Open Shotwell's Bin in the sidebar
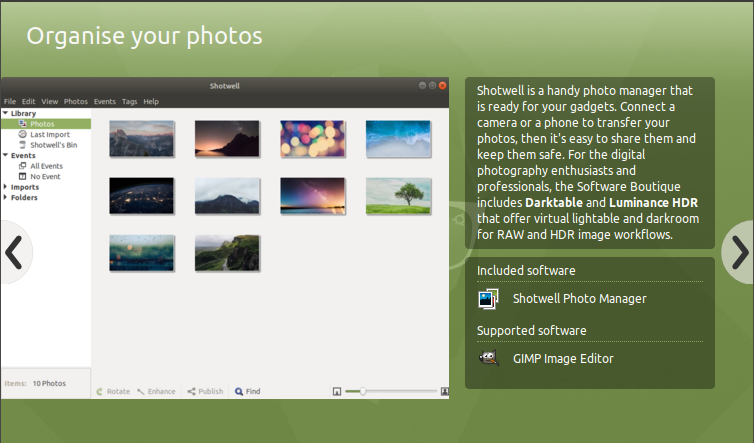Screen dimensions: 754x443 coord(53,144)
